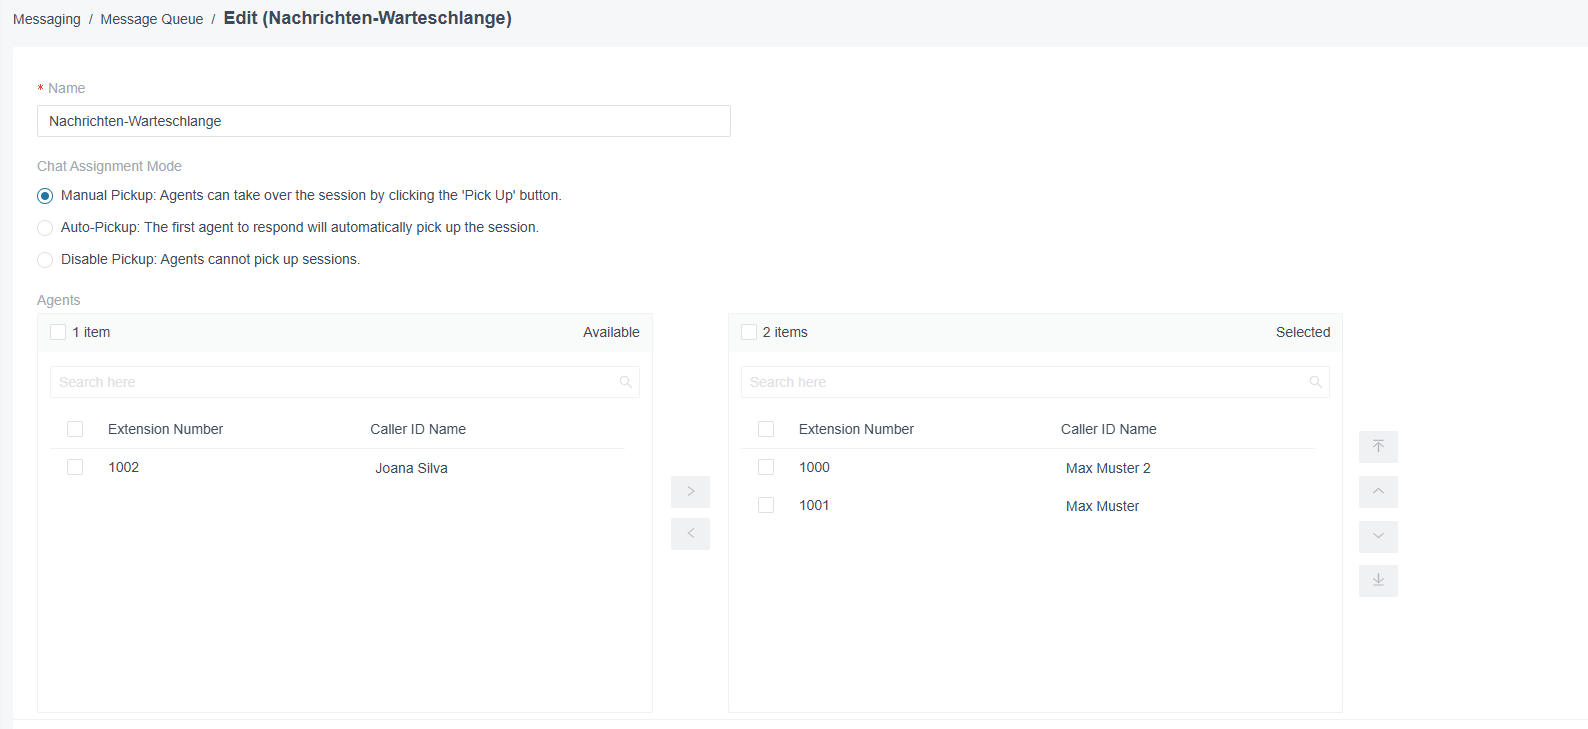Select Auto-Pickup radio option
The width and height of the screenshot is (1588, 729).
coord(45,228)
